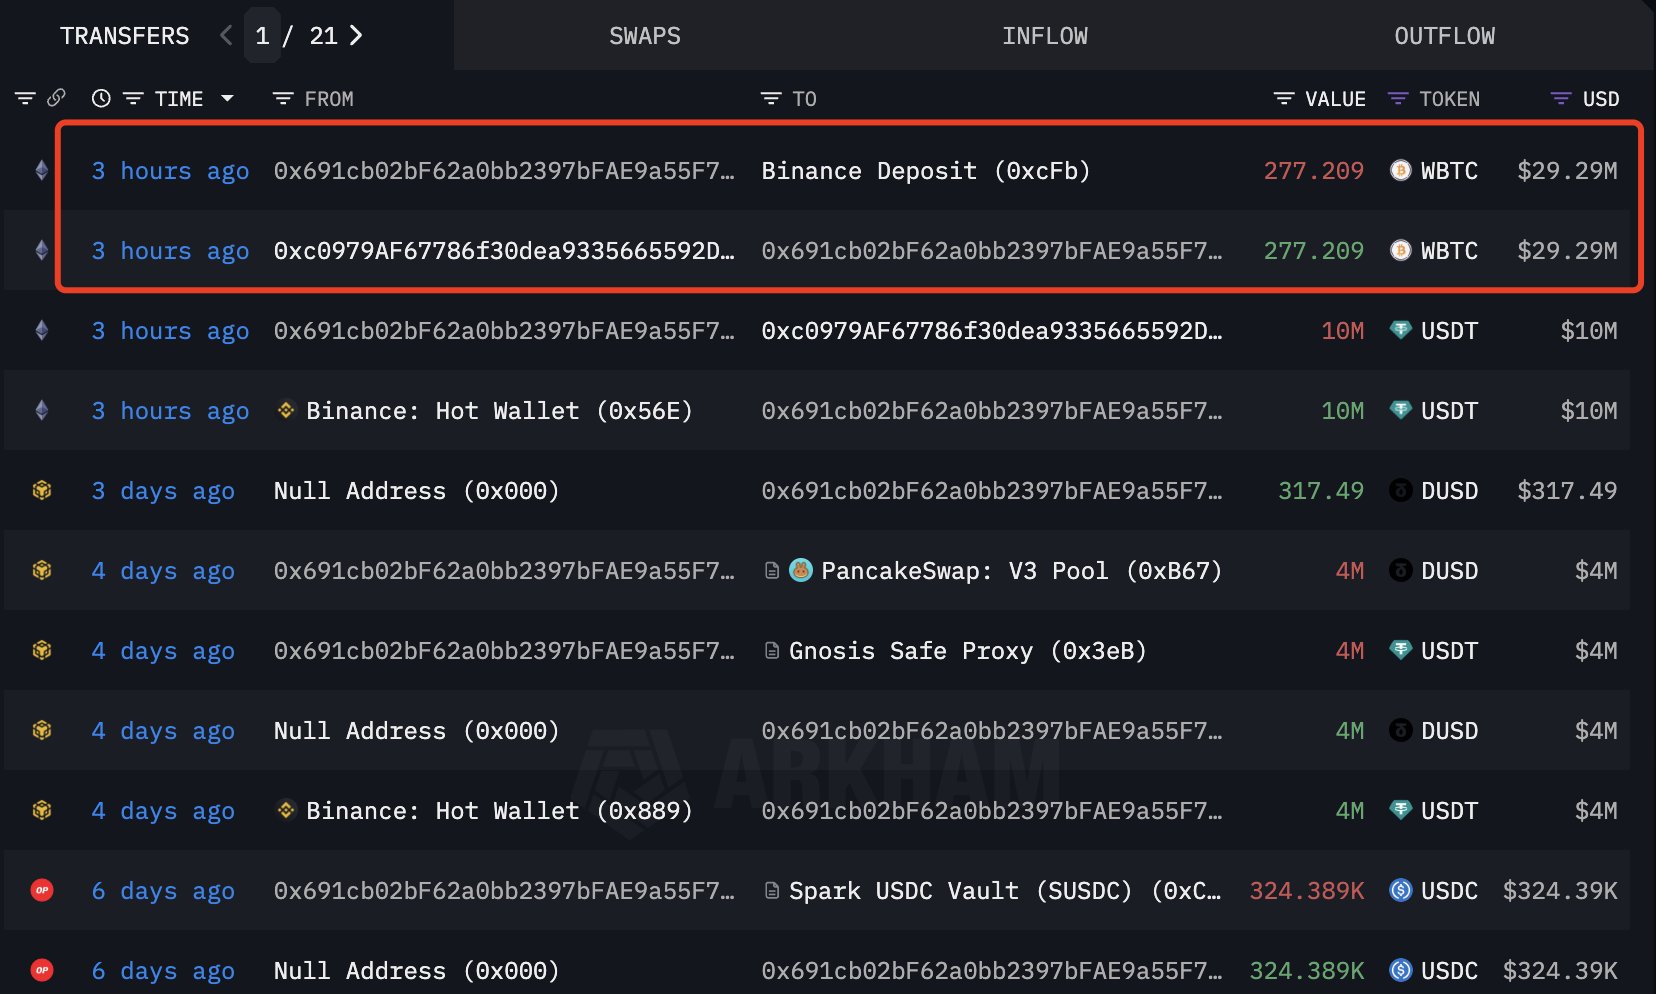Click the 317.49 DUSD value

point(1320,491)
